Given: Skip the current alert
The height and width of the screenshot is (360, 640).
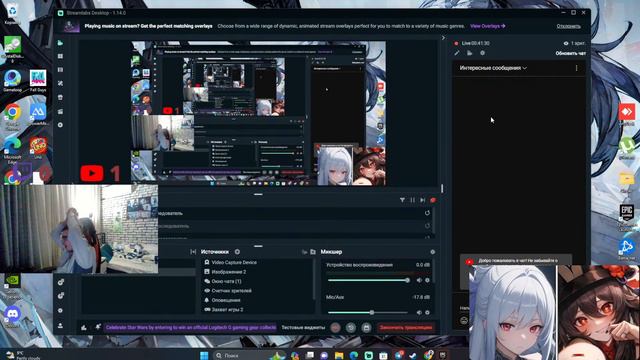Looking at the screenshot, I should [x=423, y=200].
